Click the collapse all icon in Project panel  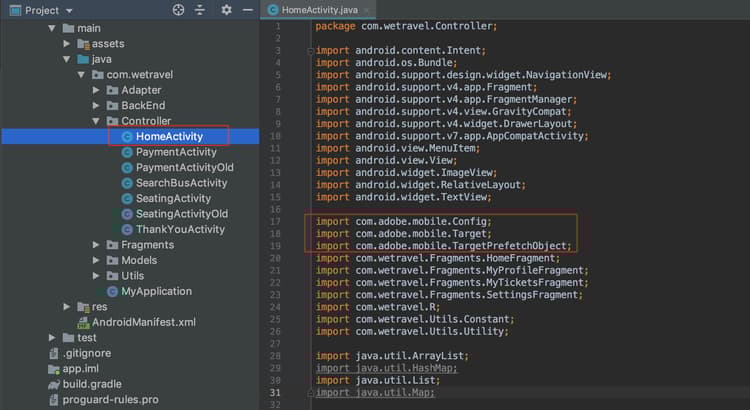201,10
